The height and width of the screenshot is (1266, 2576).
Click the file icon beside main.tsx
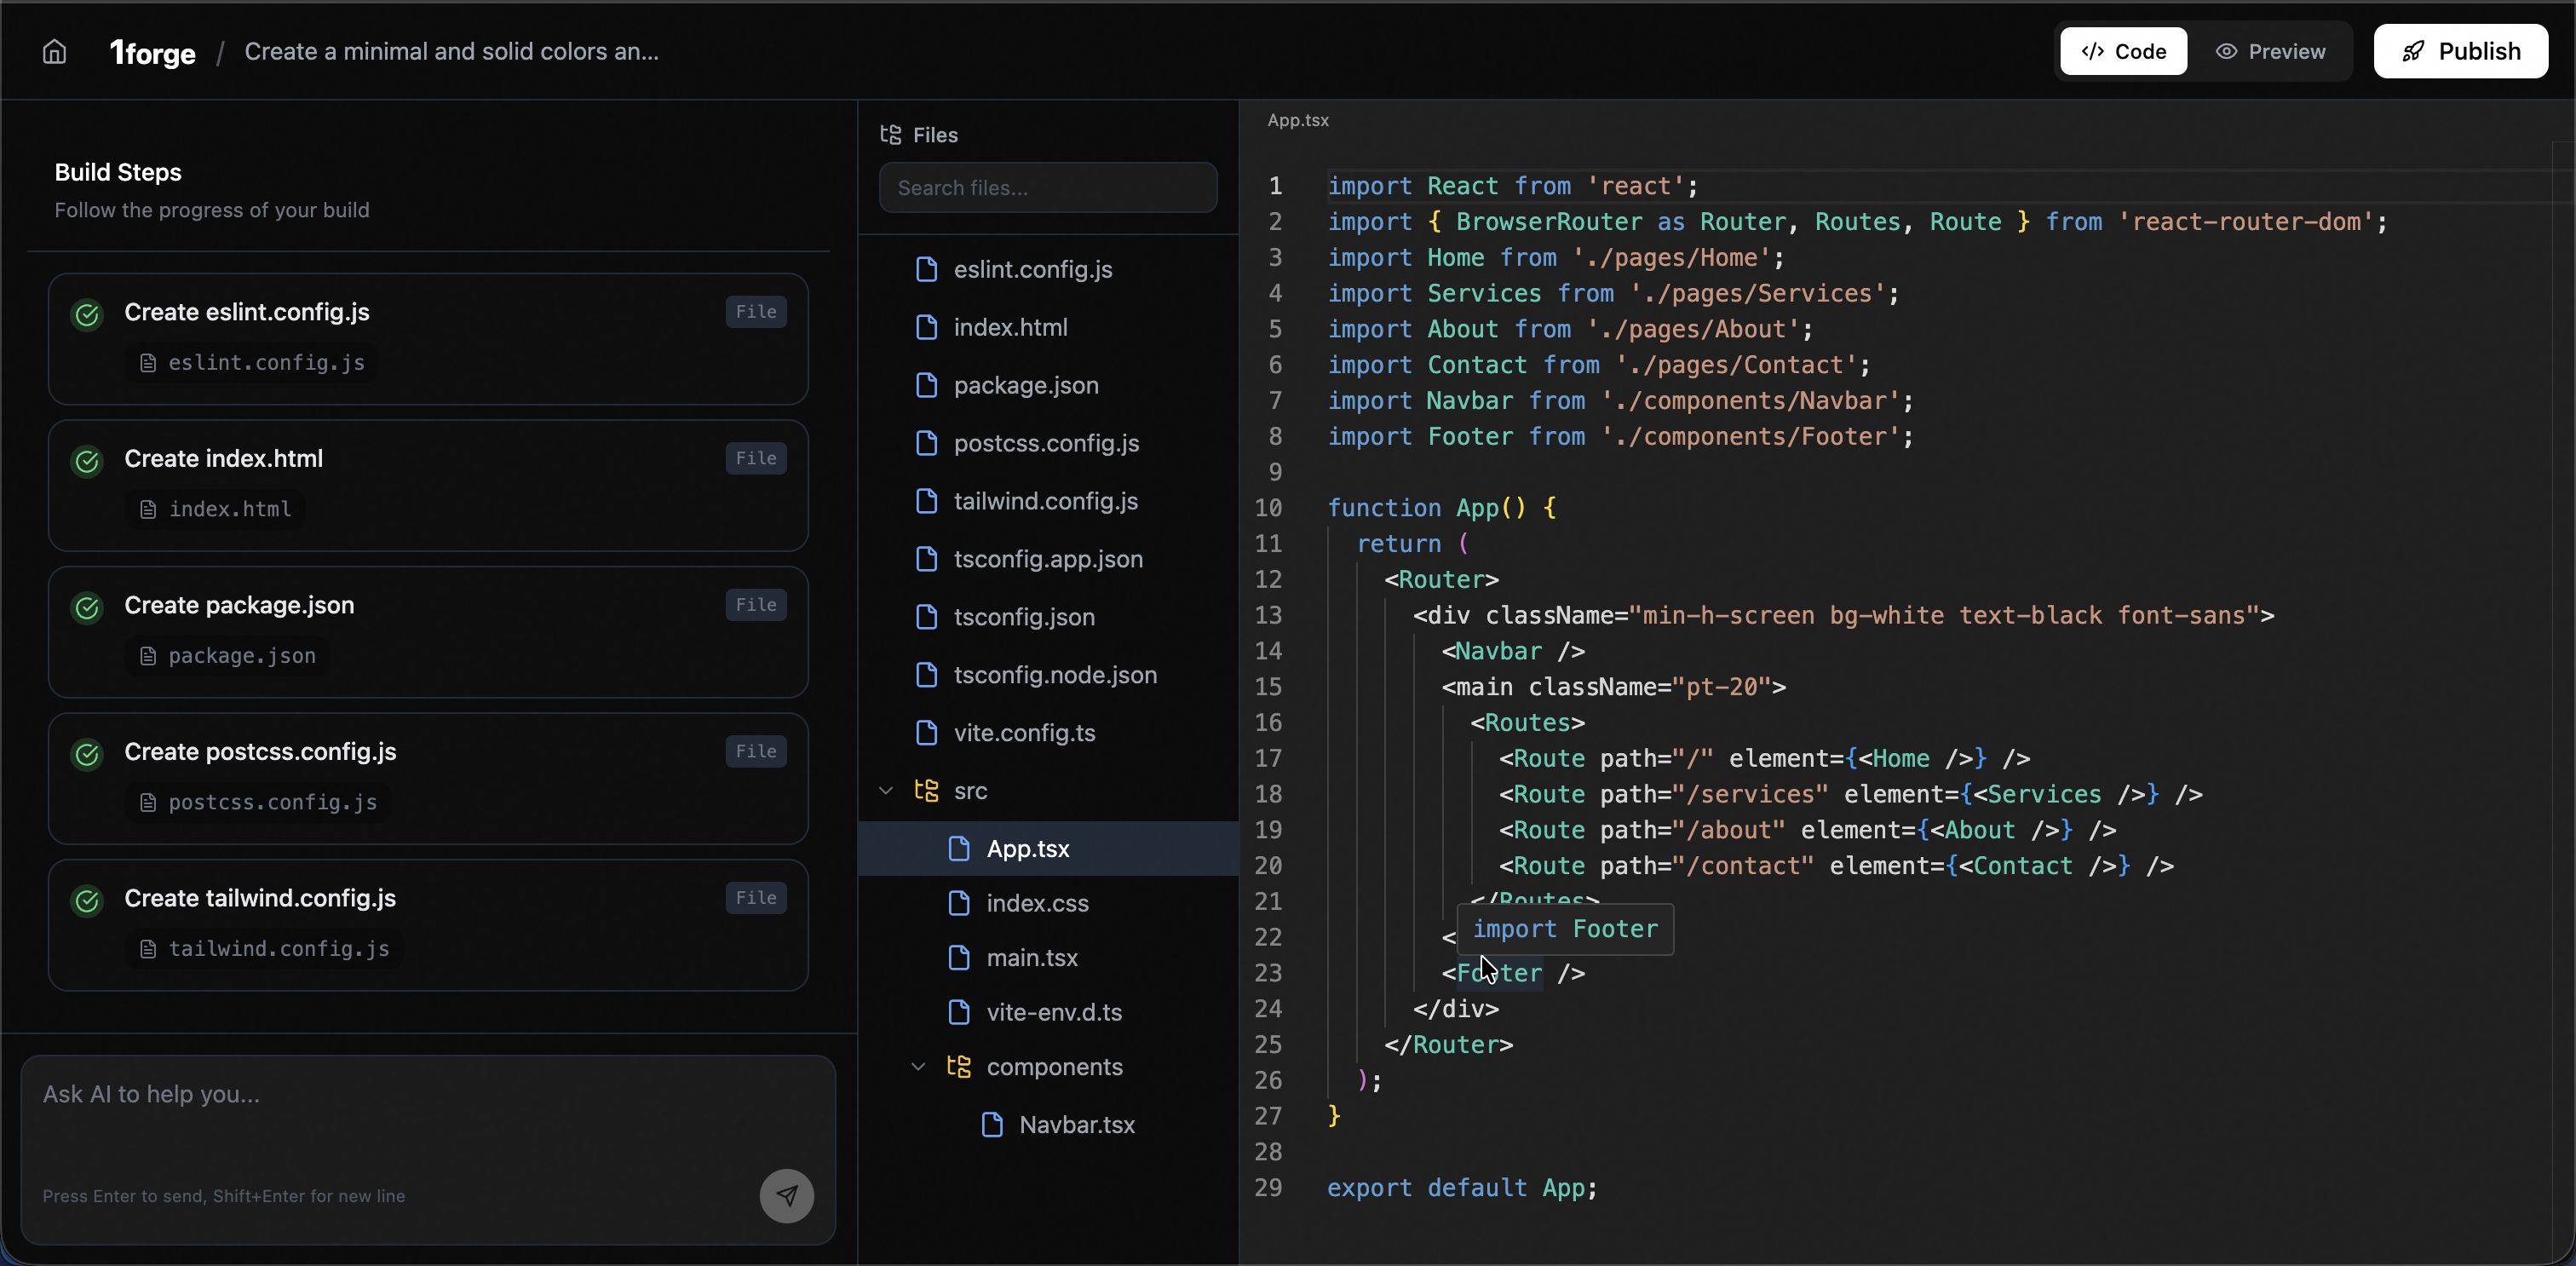[x=959, y=958]
